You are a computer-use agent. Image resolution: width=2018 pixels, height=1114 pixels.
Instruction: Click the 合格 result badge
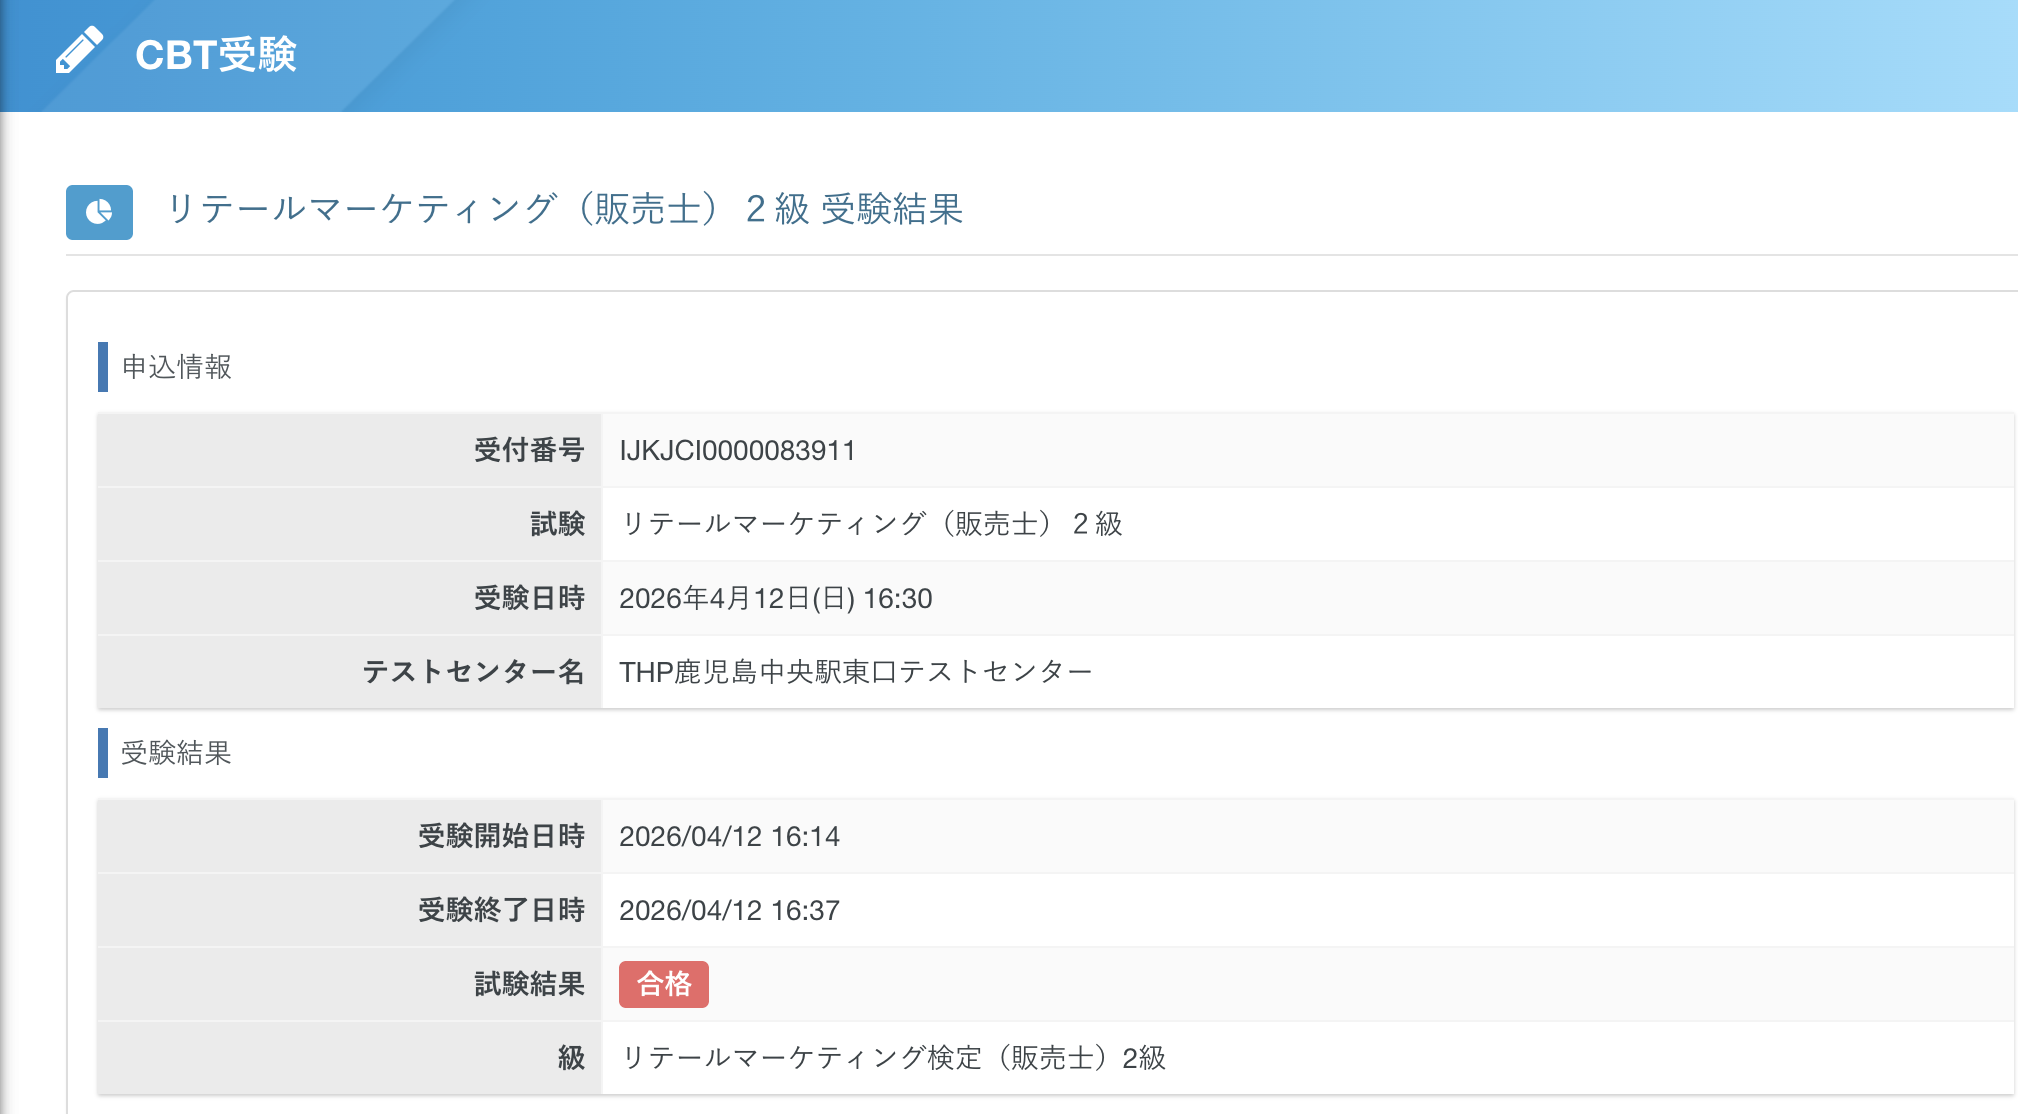coord(663,984)
